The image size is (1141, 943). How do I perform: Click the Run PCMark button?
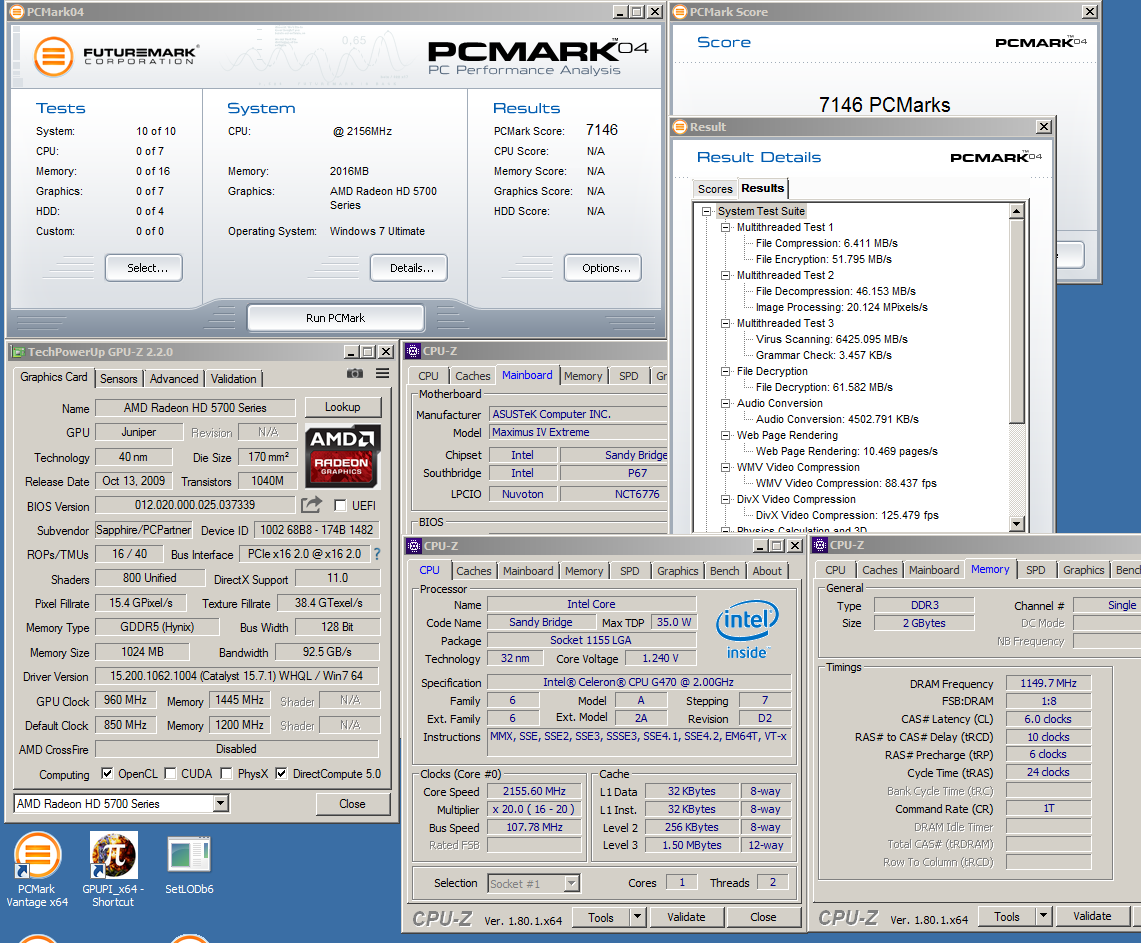click(x=335, y=318)
